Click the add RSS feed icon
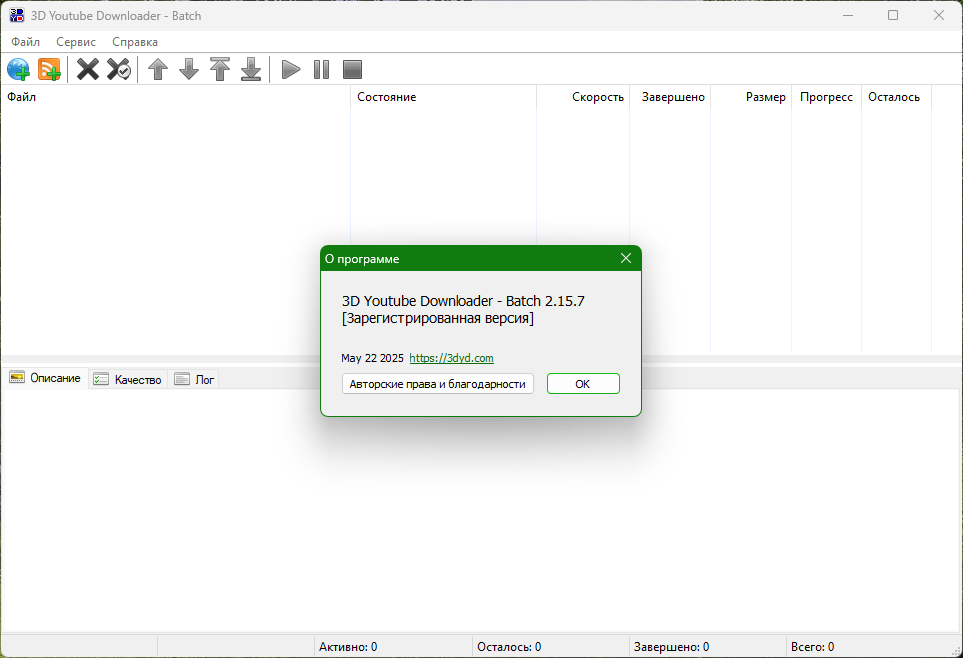Image resolution: width=963 pixels, height=658 pixels. click(x=49, y=69)
